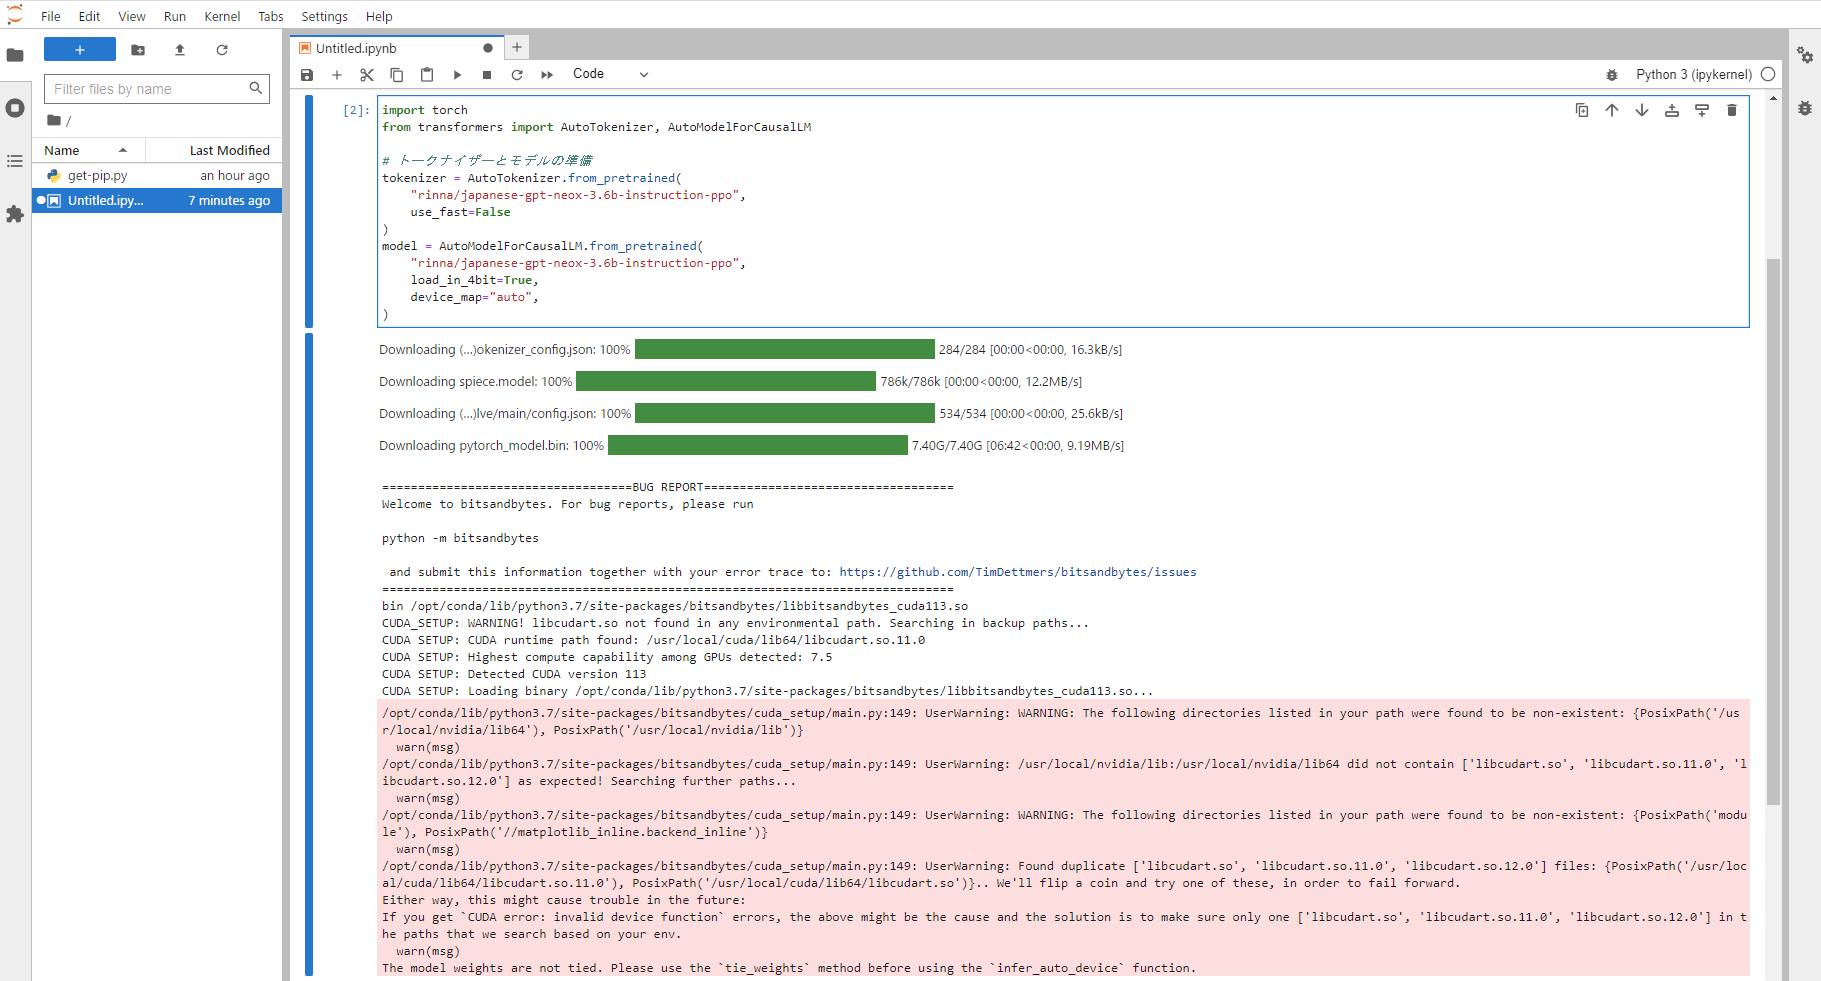1821x981 pixels.
Task: Restart kernel and run all cells
Action: click(547, 75)
